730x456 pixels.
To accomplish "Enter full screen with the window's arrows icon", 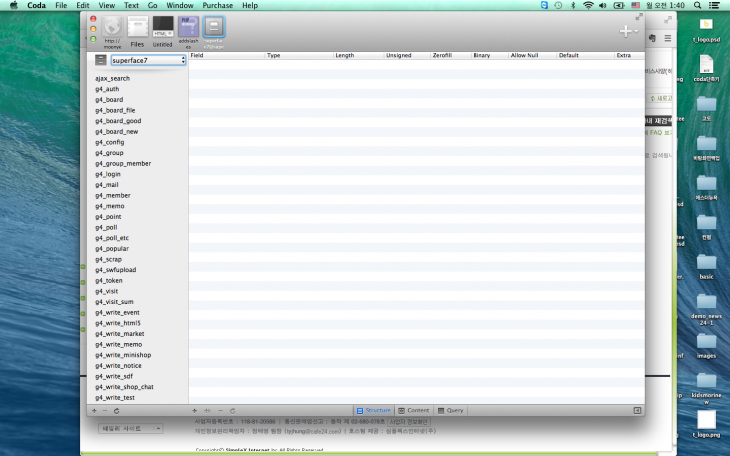I will (x=639, y=17).
